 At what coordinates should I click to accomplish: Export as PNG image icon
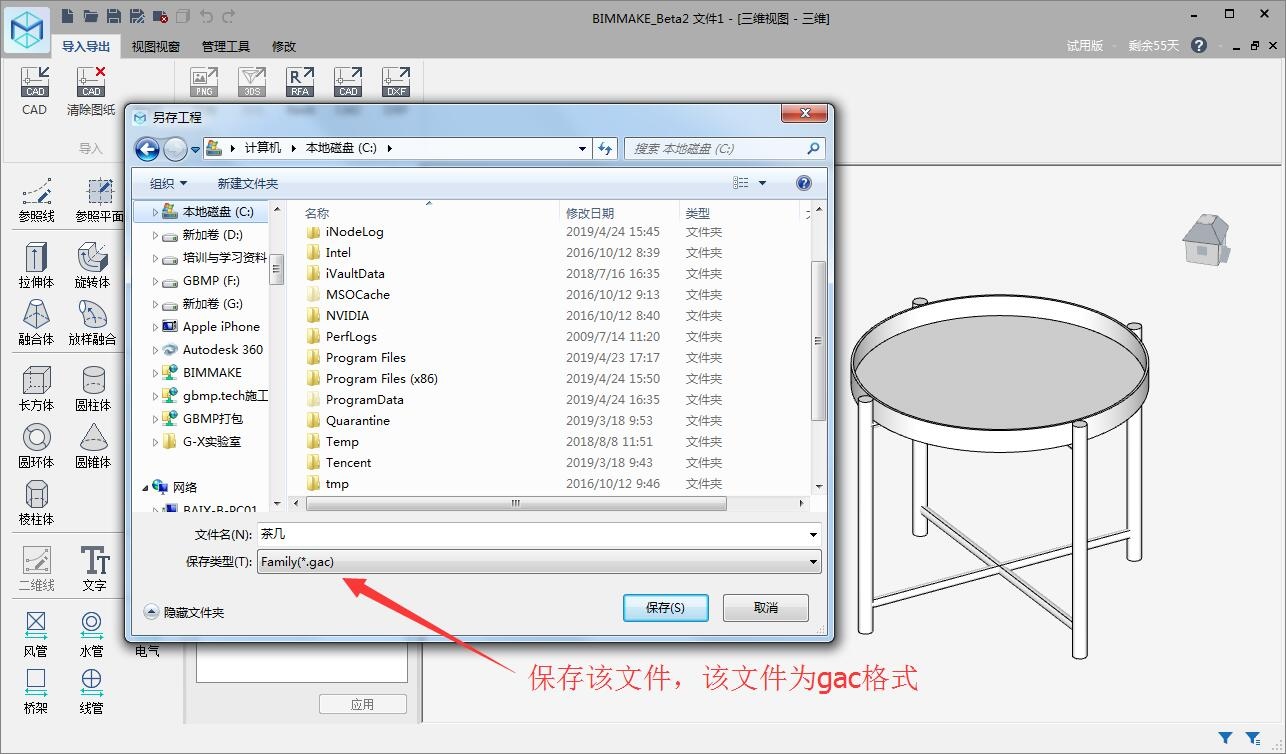(x=204, y=82)
